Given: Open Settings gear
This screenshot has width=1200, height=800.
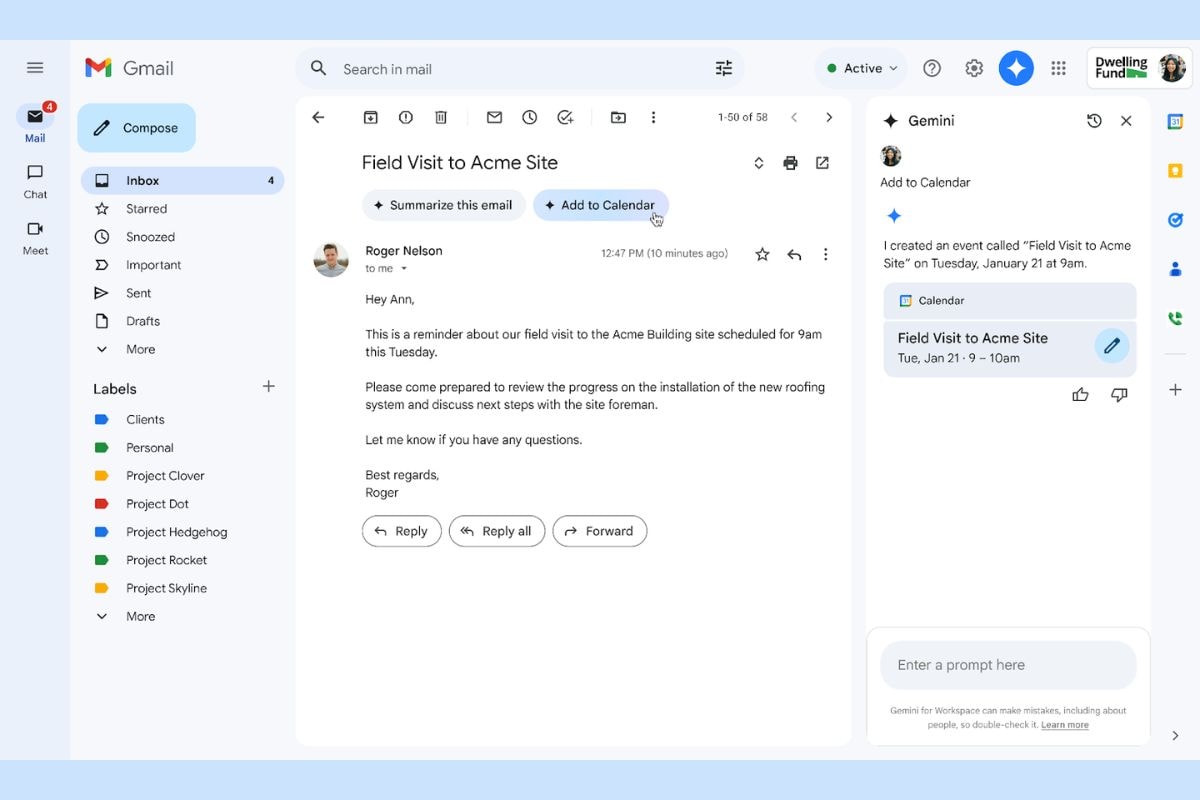Looking at the screenshot, I should click(x=974, y=68).
